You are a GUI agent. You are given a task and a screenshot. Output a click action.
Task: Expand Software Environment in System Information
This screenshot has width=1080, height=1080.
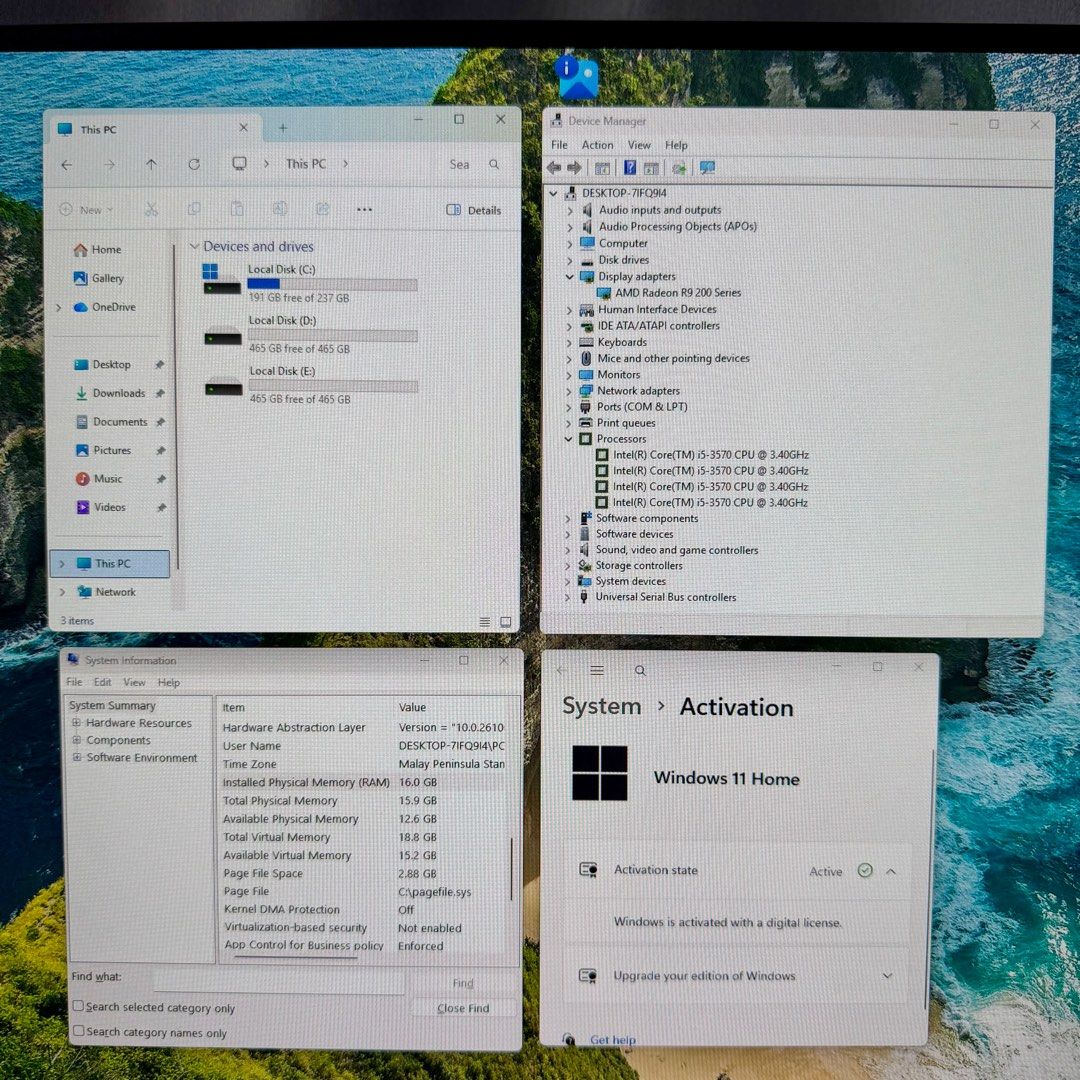click(76, 757)
